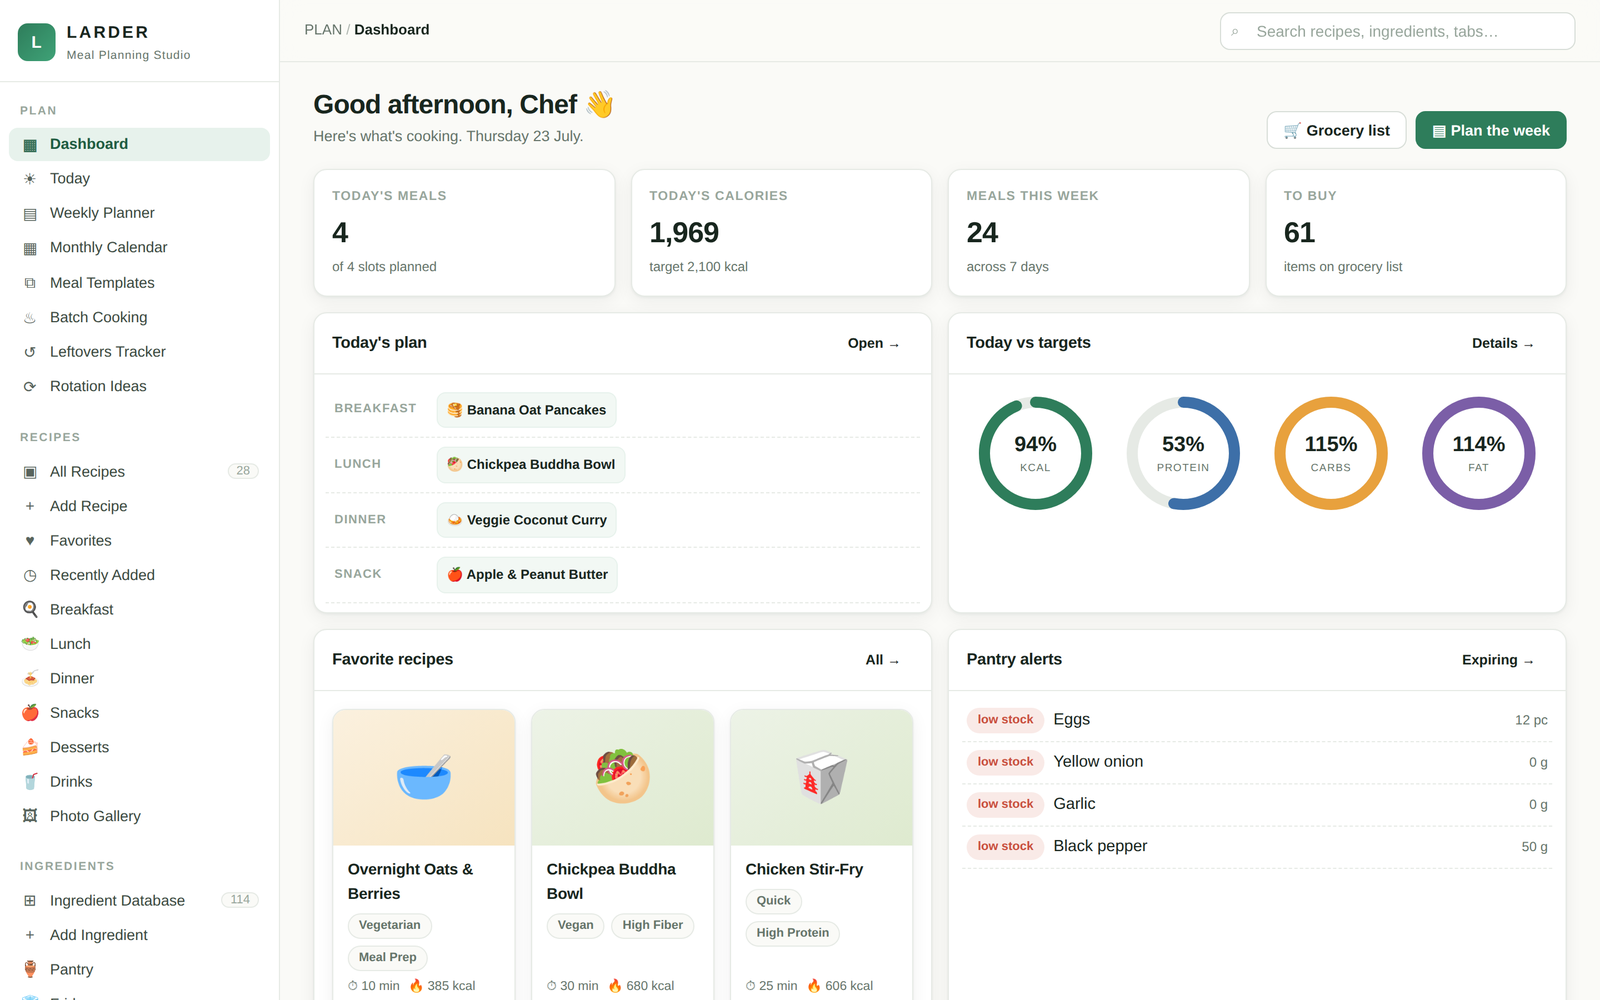Open the Pantry page
Screen dimensions: 1600x1000
[139, 969]
